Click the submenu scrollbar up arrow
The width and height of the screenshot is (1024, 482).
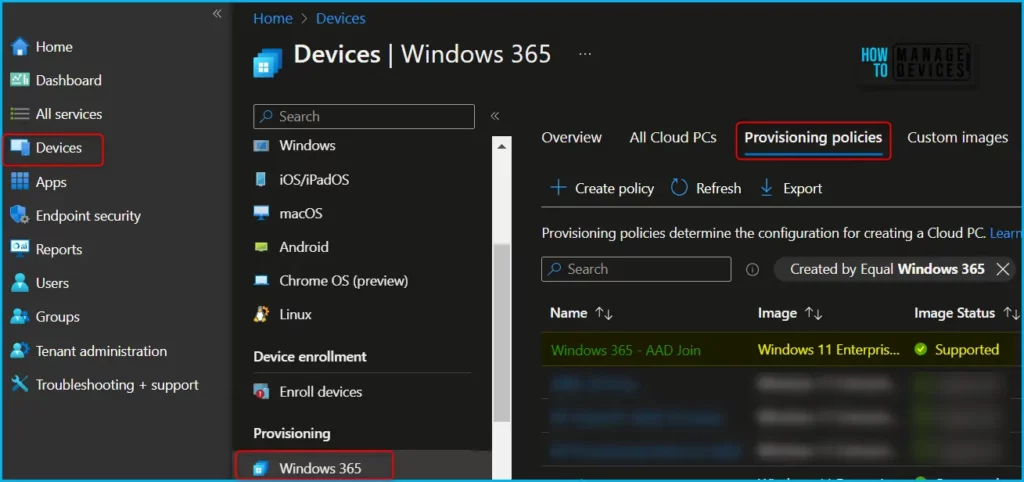pos(501,147)
